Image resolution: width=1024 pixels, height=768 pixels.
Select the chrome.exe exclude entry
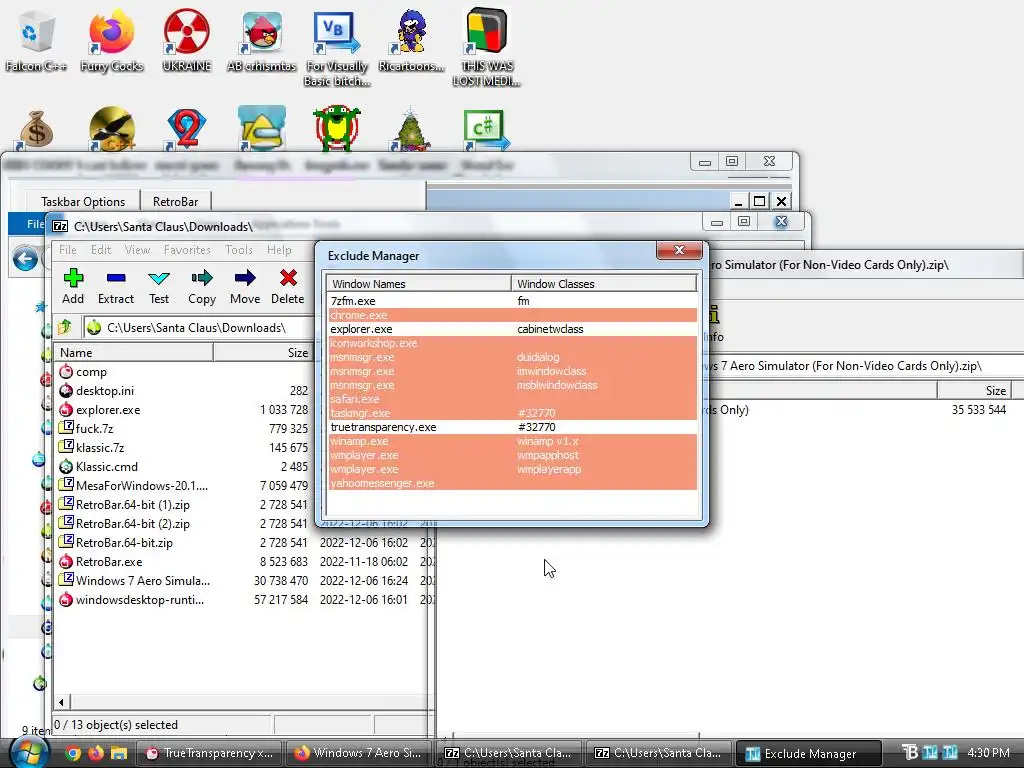[x=513, y=315]
